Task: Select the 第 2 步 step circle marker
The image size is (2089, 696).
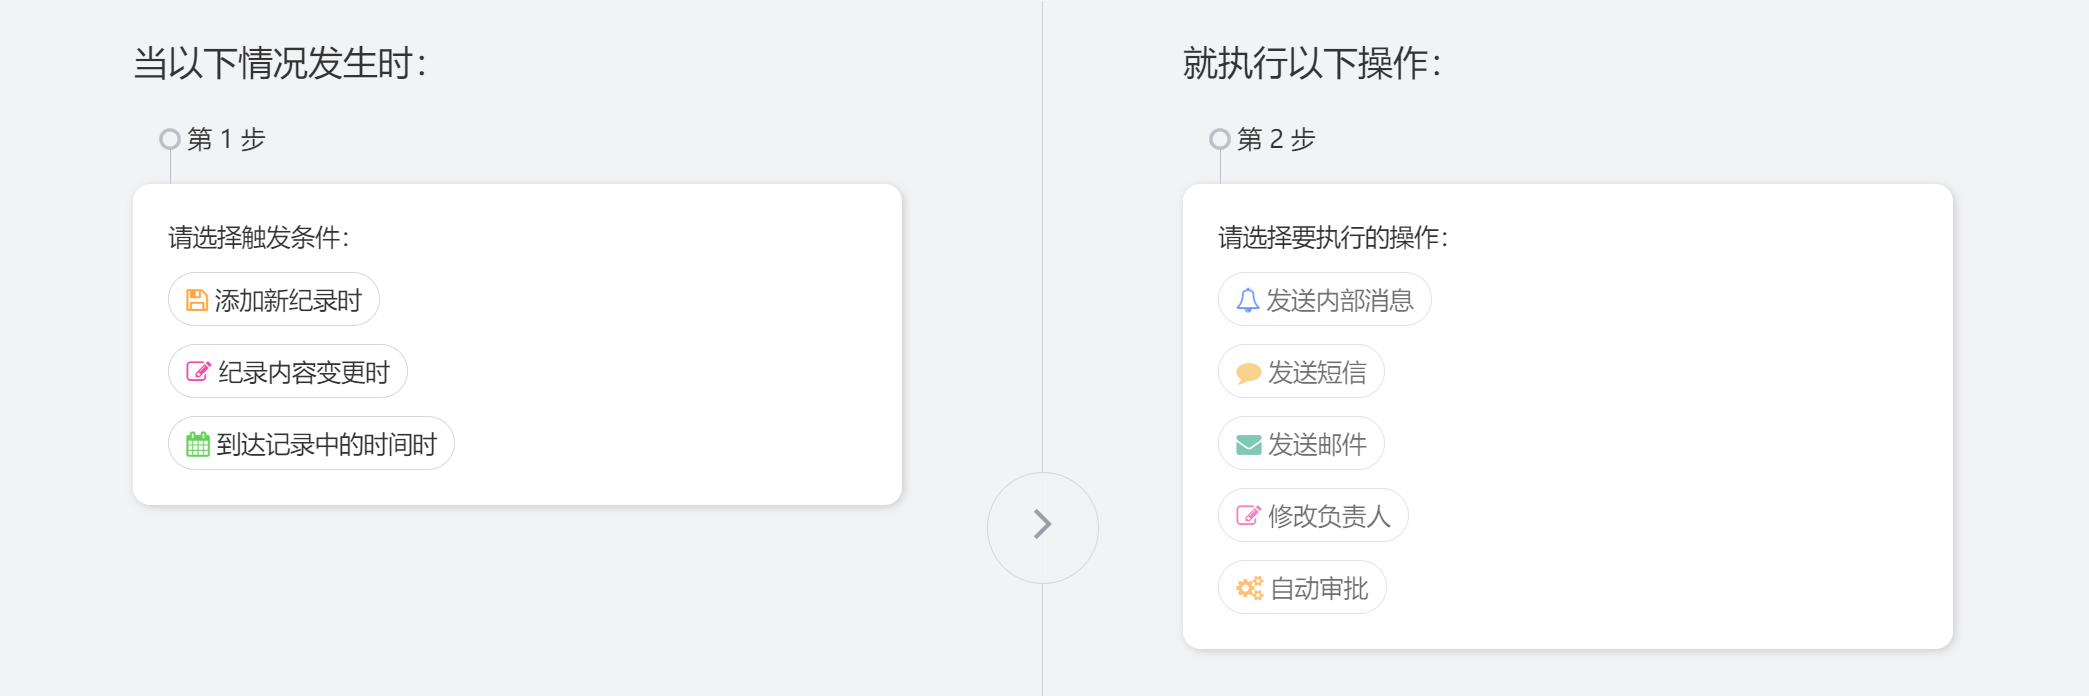Action: 1220,139
